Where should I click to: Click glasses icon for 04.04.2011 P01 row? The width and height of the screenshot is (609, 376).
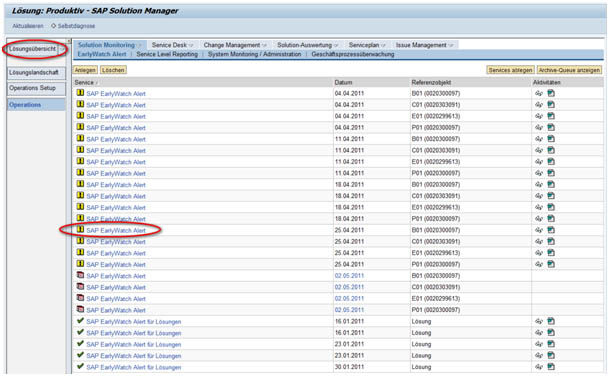(539, 127)
